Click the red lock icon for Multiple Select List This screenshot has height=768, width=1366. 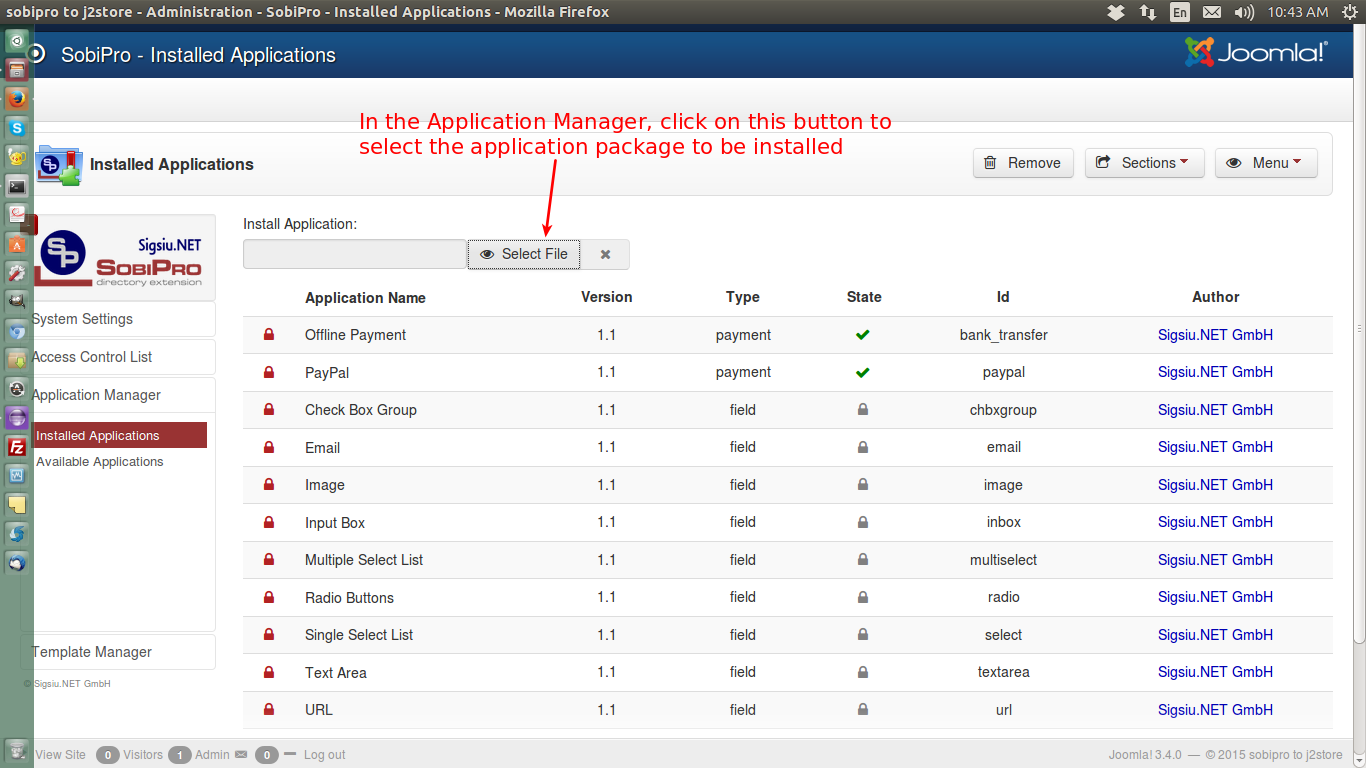click(x=269, y=560)
